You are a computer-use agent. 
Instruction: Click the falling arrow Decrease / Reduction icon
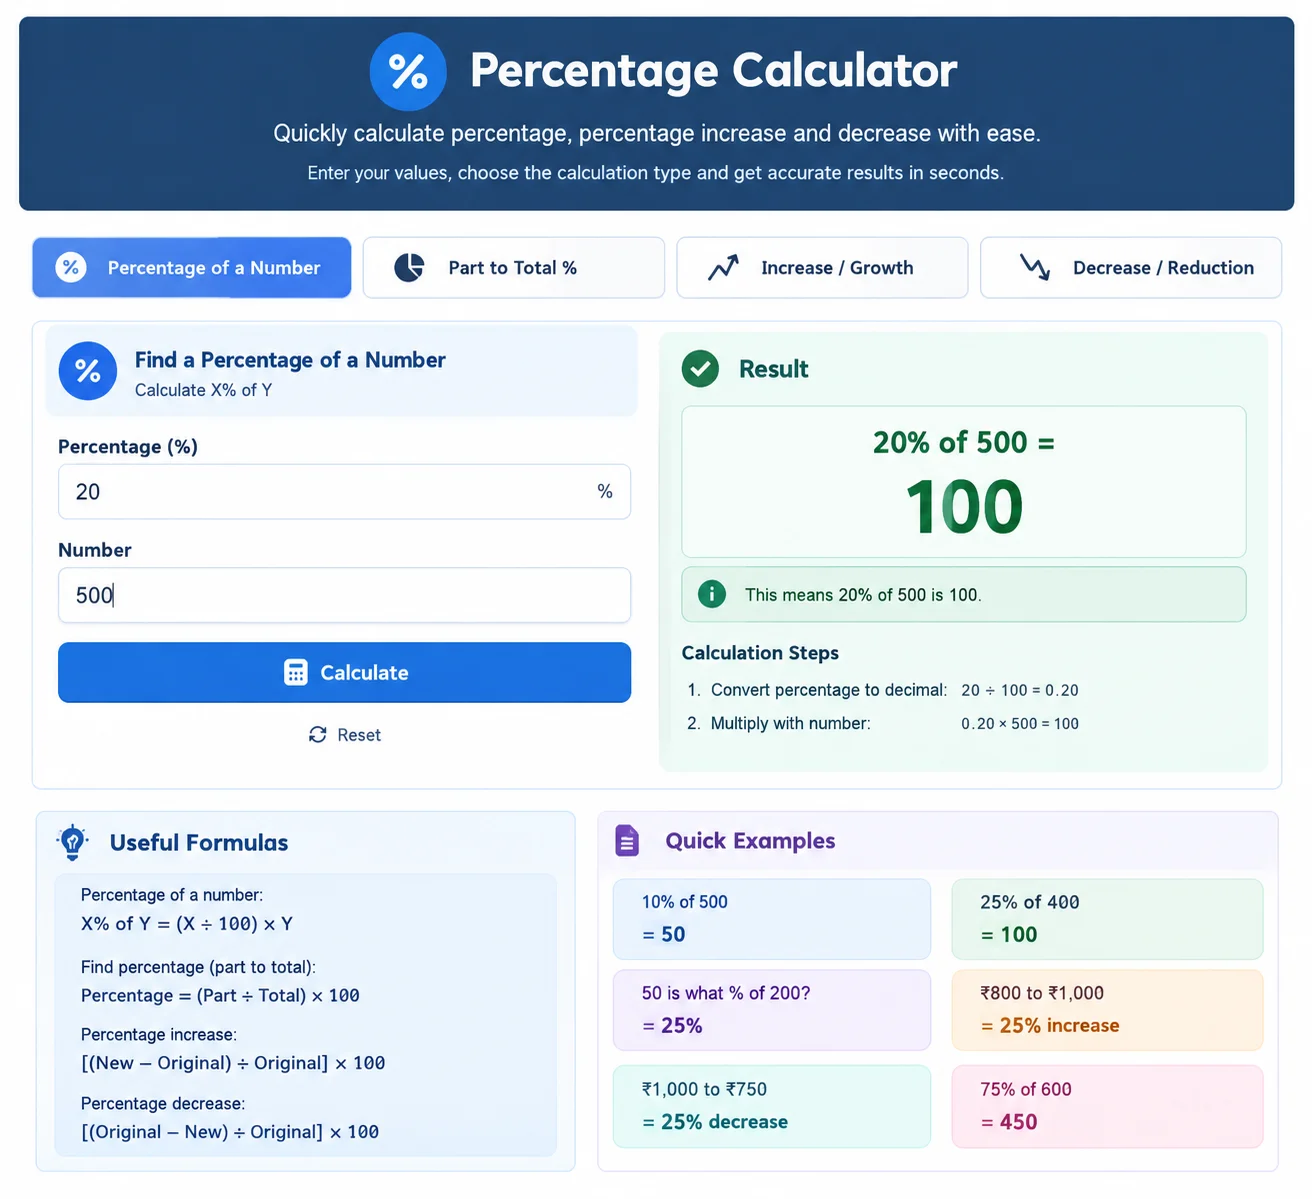pos(1034,267)
